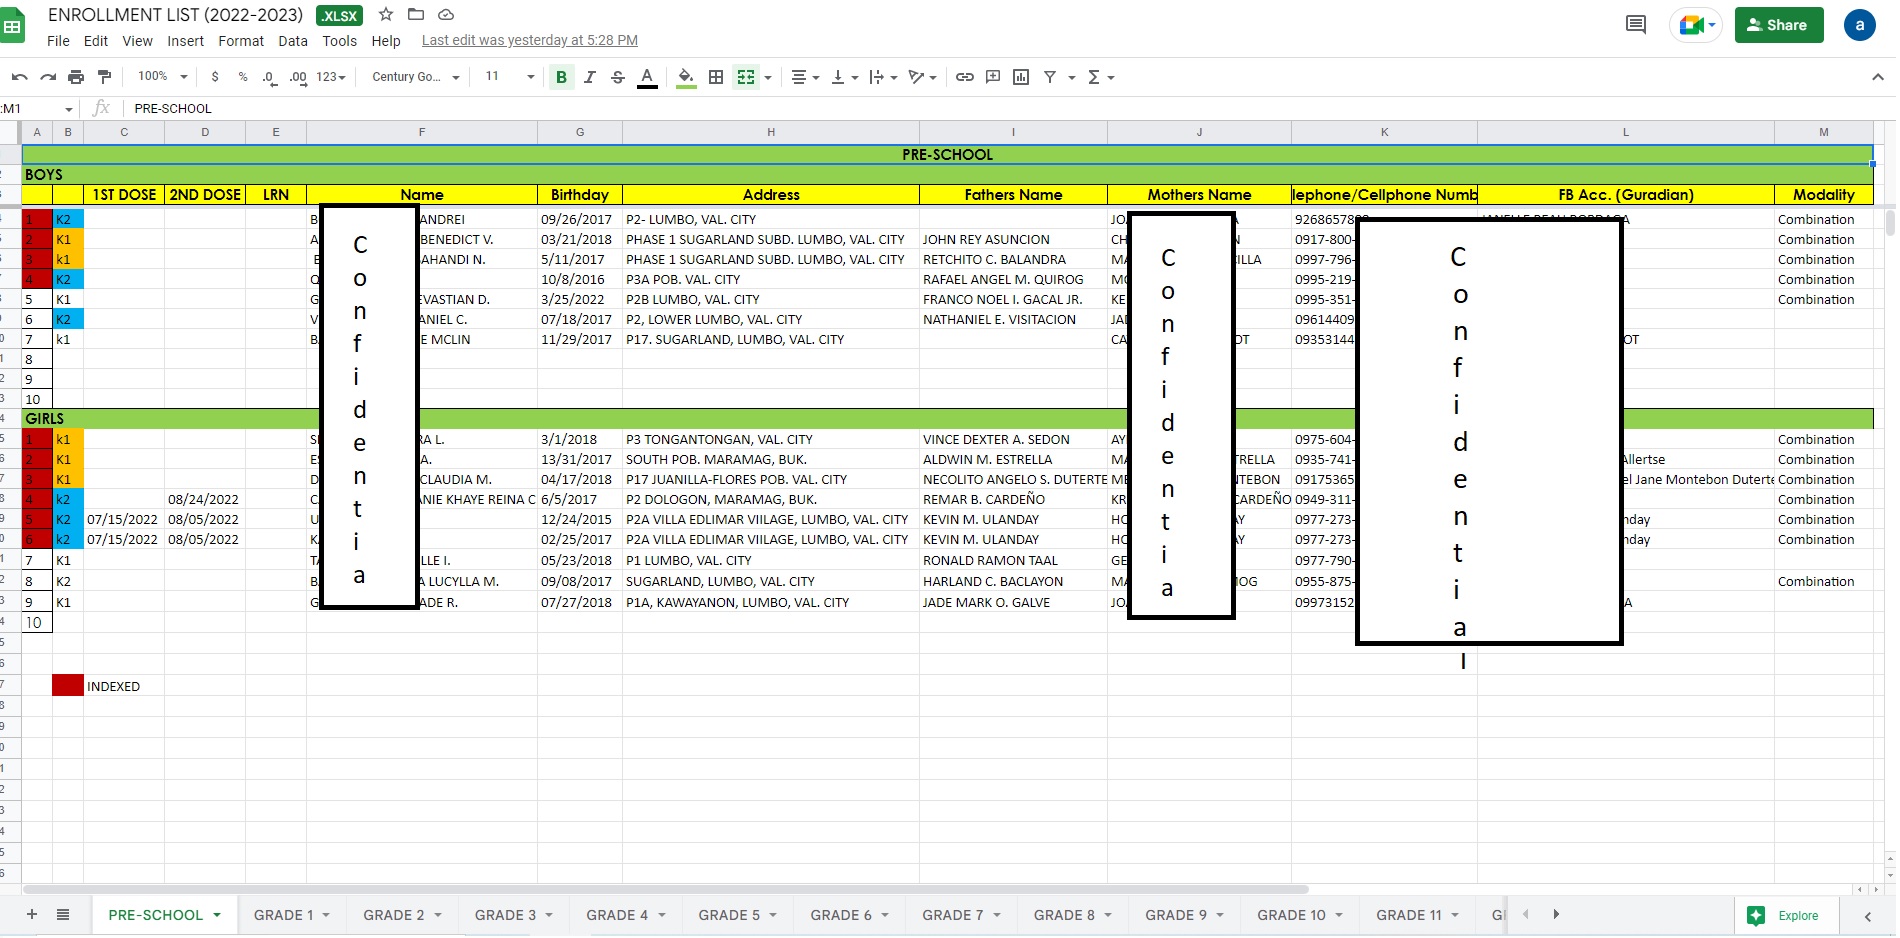This screenshot has height=938, width=1900.
Task: Switch to the GRADE 7 sheet tab
Action: (x=952, y=915)
